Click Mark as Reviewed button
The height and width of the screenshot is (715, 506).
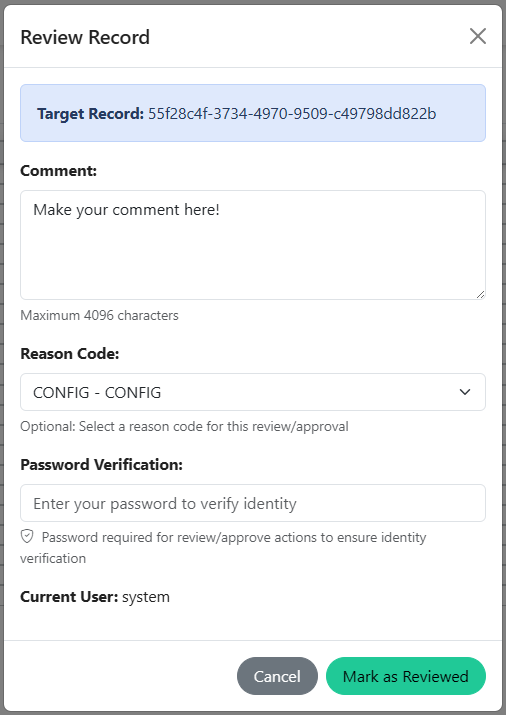(406, 676)
